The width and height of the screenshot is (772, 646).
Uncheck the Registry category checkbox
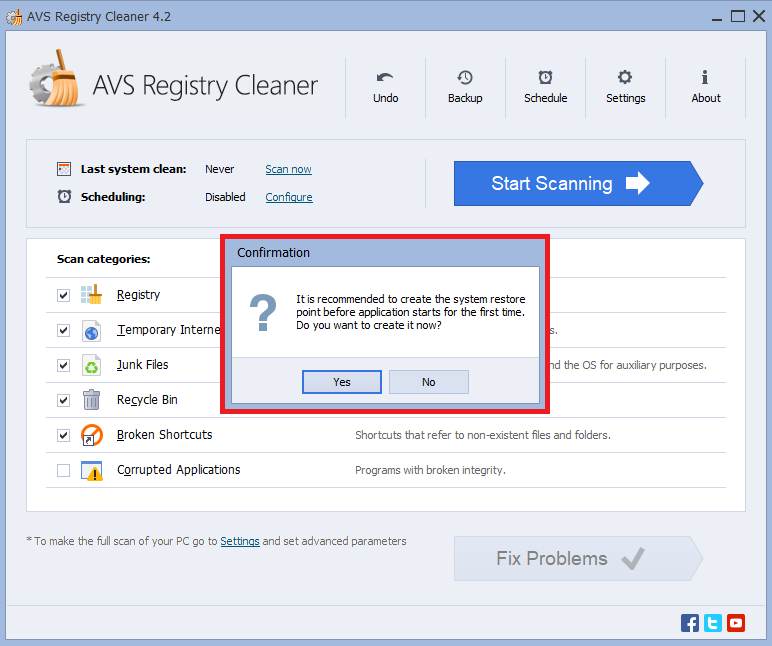click(63, 295)
